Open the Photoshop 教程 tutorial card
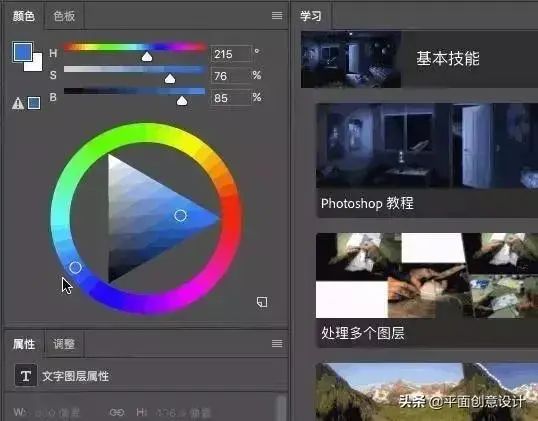 click(x=427, y=161)
